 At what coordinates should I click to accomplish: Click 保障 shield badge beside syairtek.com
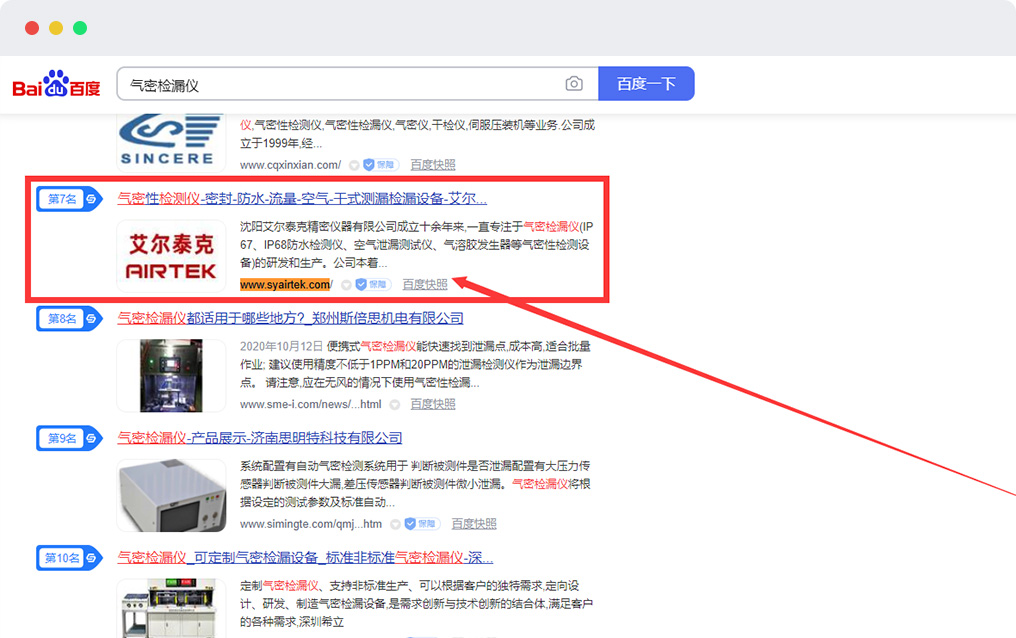(373, 284)
